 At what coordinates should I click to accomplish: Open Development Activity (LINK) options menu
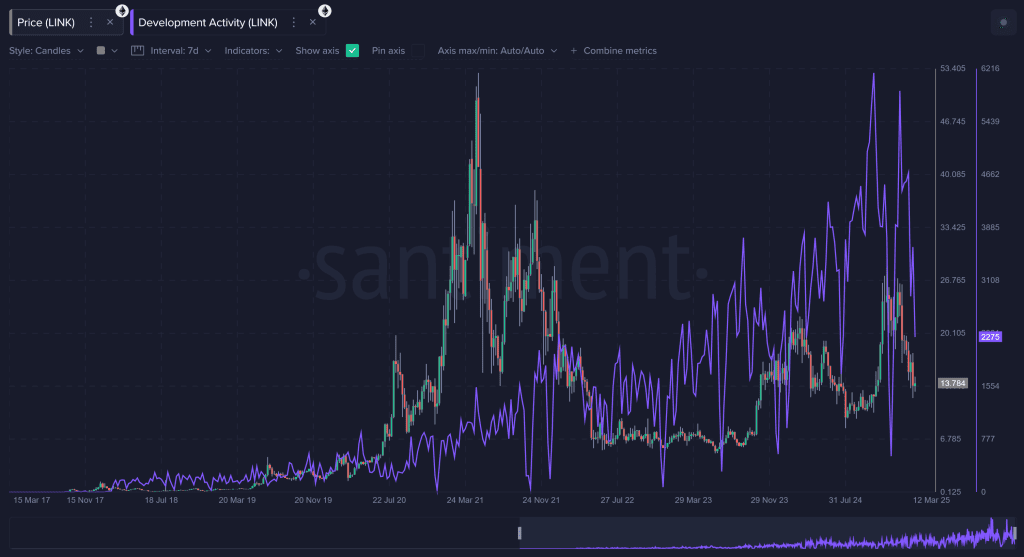click(x=294, y=22)
